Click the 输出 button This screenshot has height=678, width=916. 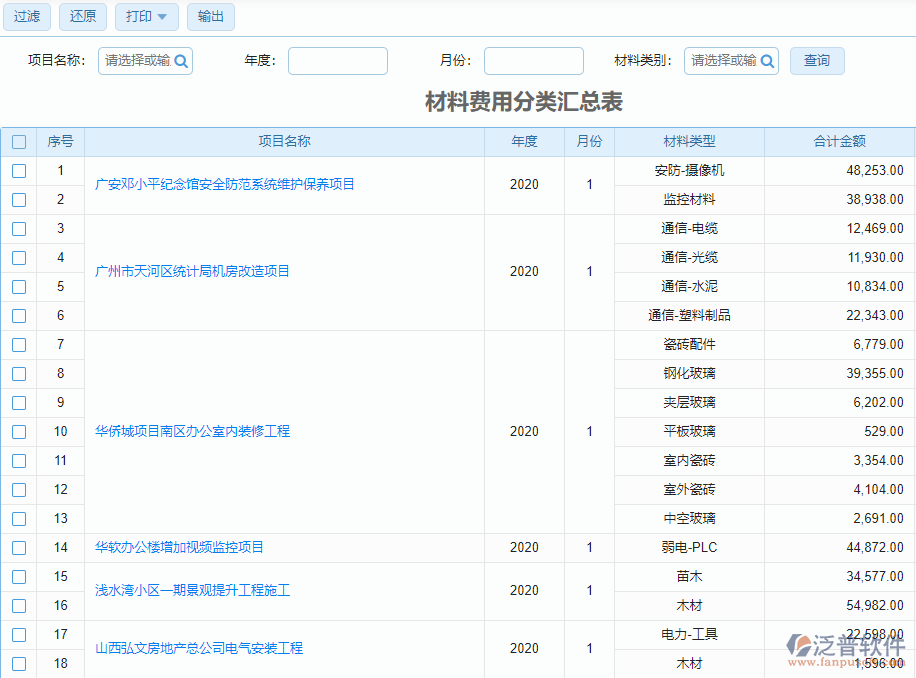point(210,17)
